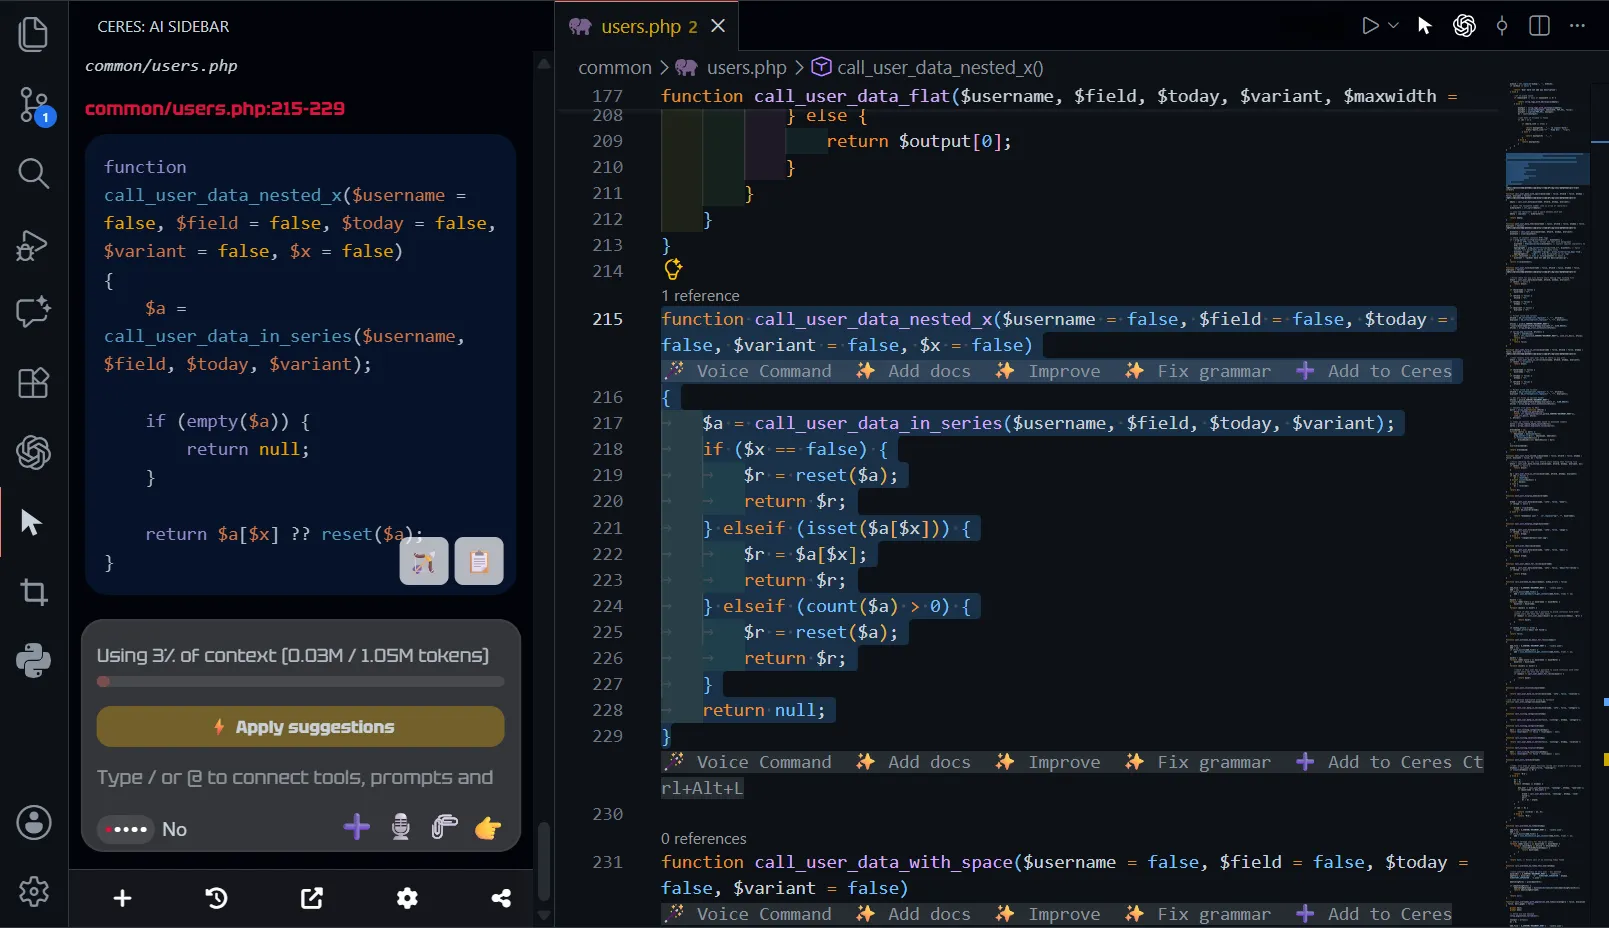Click 'Fix grammar' lens after line 229
1609x928 pixels.
click(x=1198, y=762)
